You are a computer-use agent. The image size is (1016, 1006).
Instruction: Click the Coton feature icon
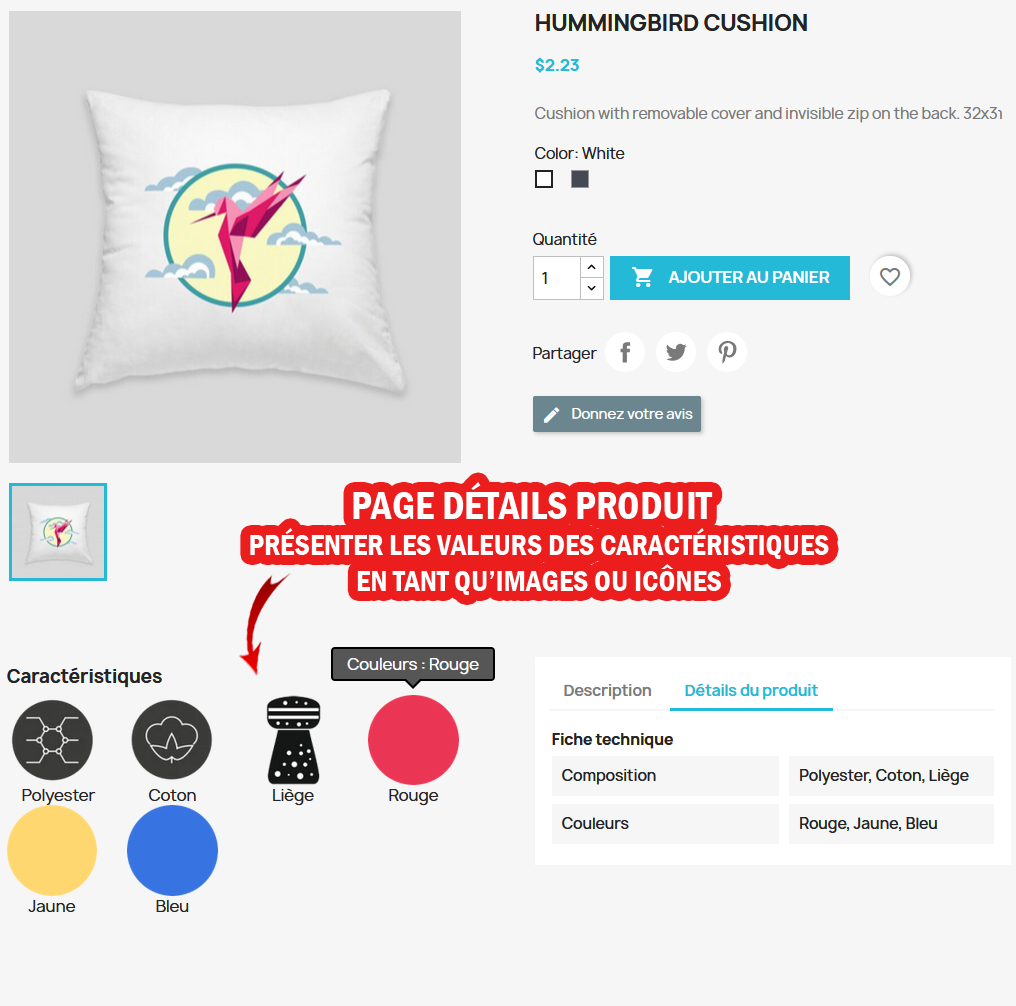pyautogui.click(x=172, y=740)
